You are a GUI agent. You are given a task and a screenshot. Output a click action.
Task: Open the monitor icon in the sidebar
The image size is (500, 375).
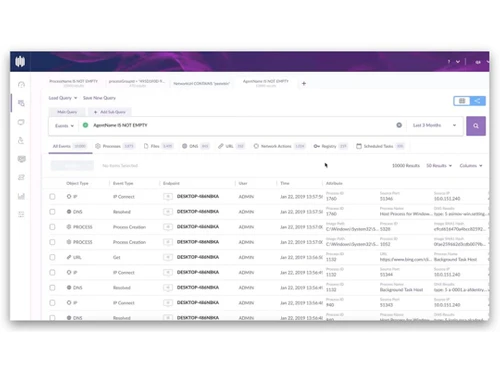pyautogui.click(x=21, y=122)
